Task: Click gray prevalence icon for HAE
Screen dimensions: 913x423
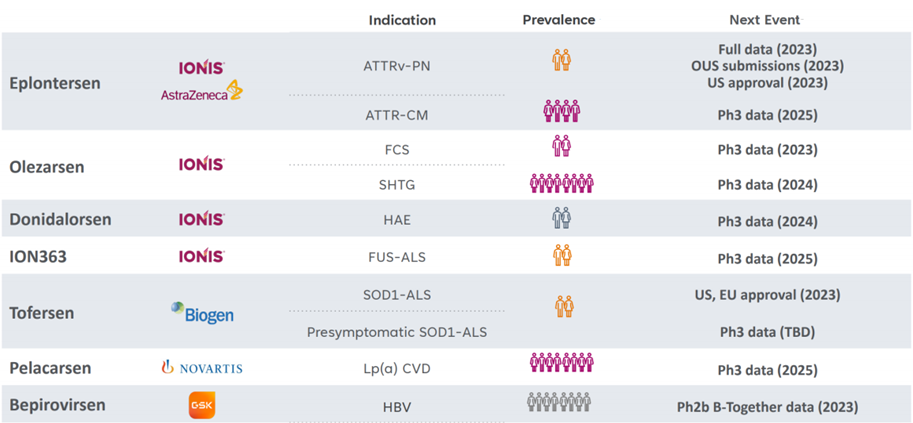Action: [561, 218]
